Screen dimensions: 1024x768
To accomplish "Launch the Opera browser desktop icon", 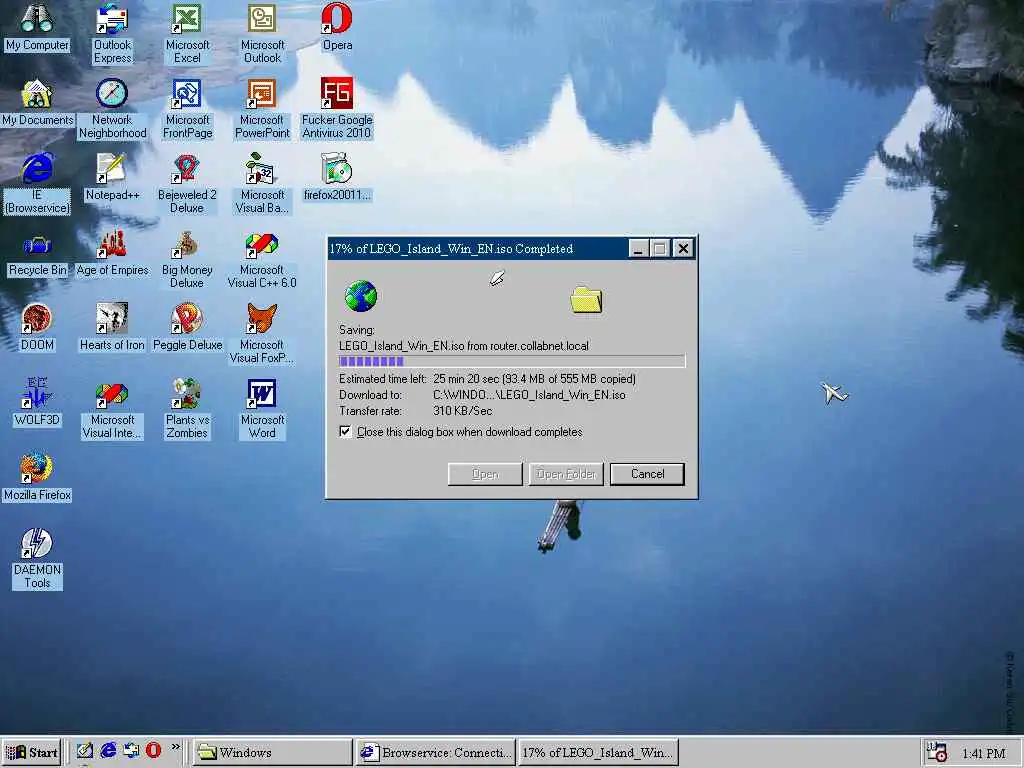I will click(337, 26).
